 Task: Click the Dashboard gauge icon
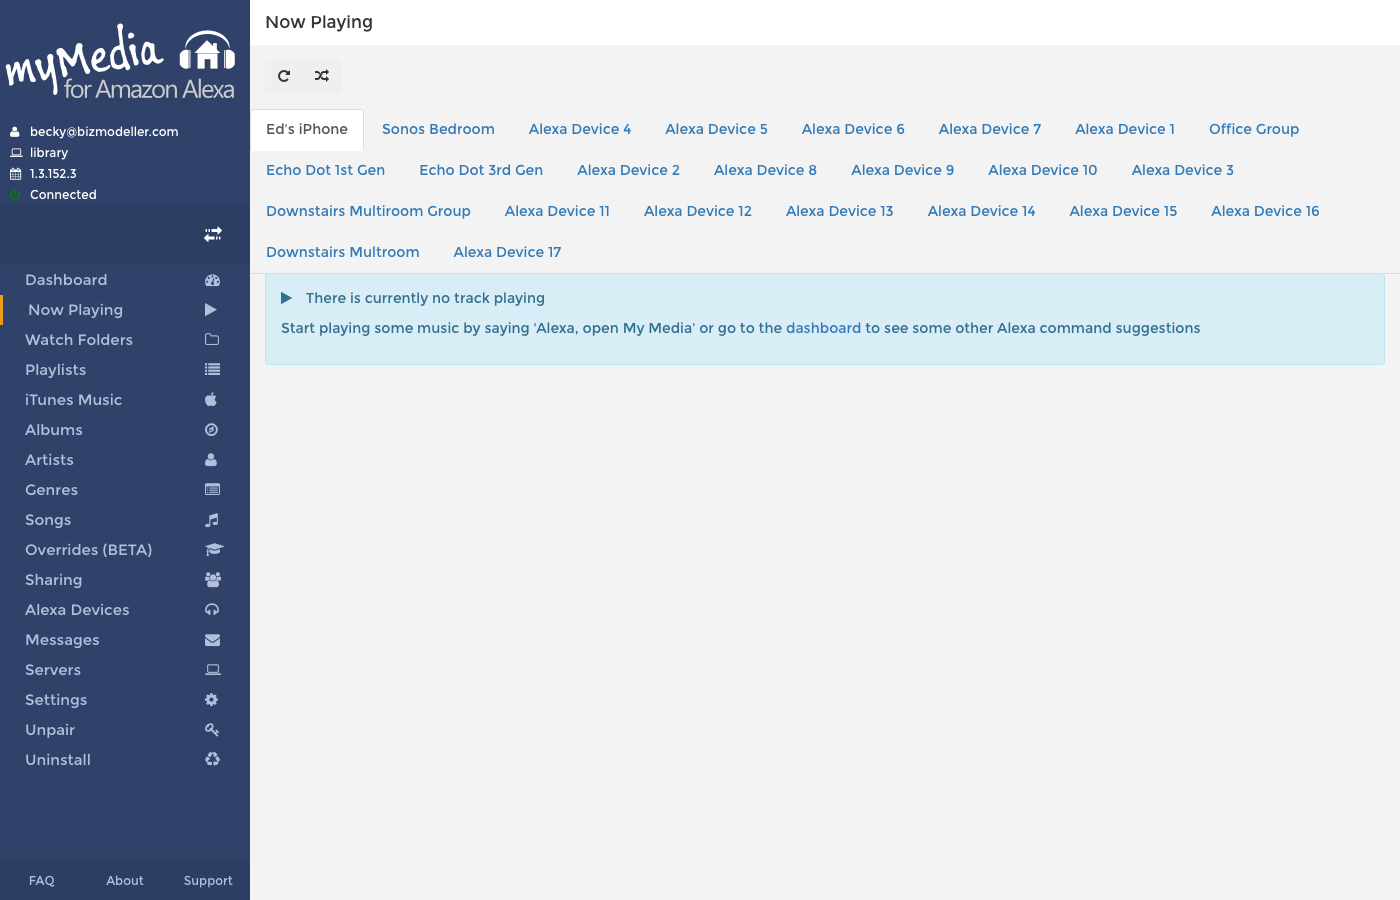(212, 280)
